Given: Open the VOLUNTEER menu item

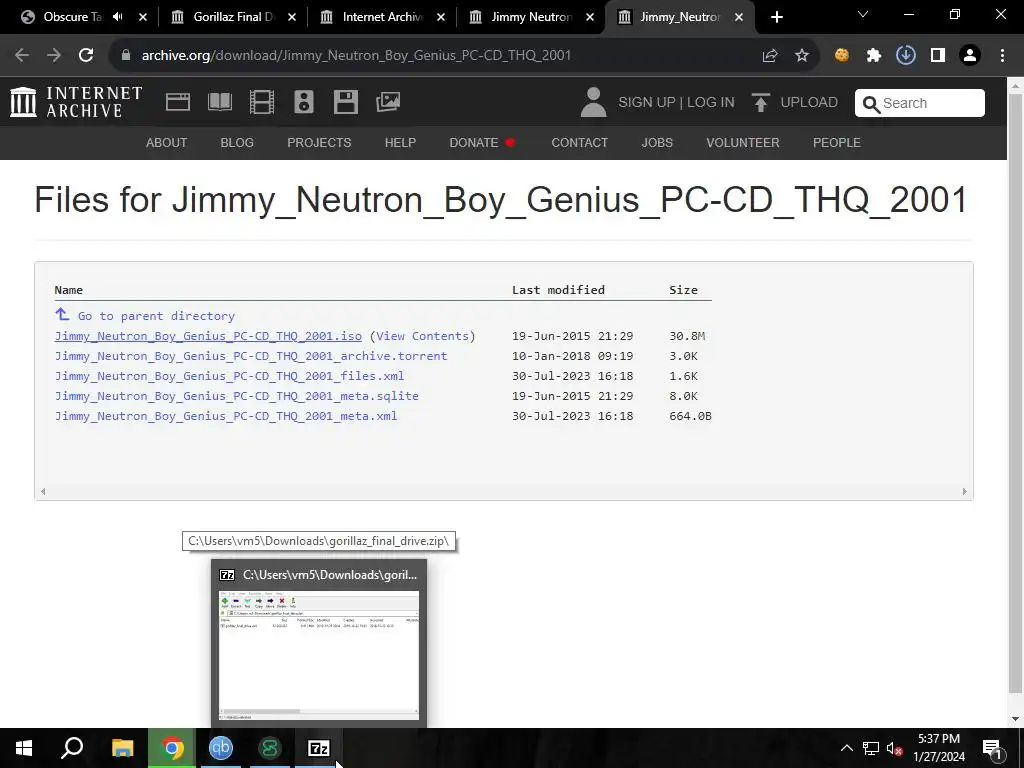Looking at the screenshot, I should (x=743, y=142).
